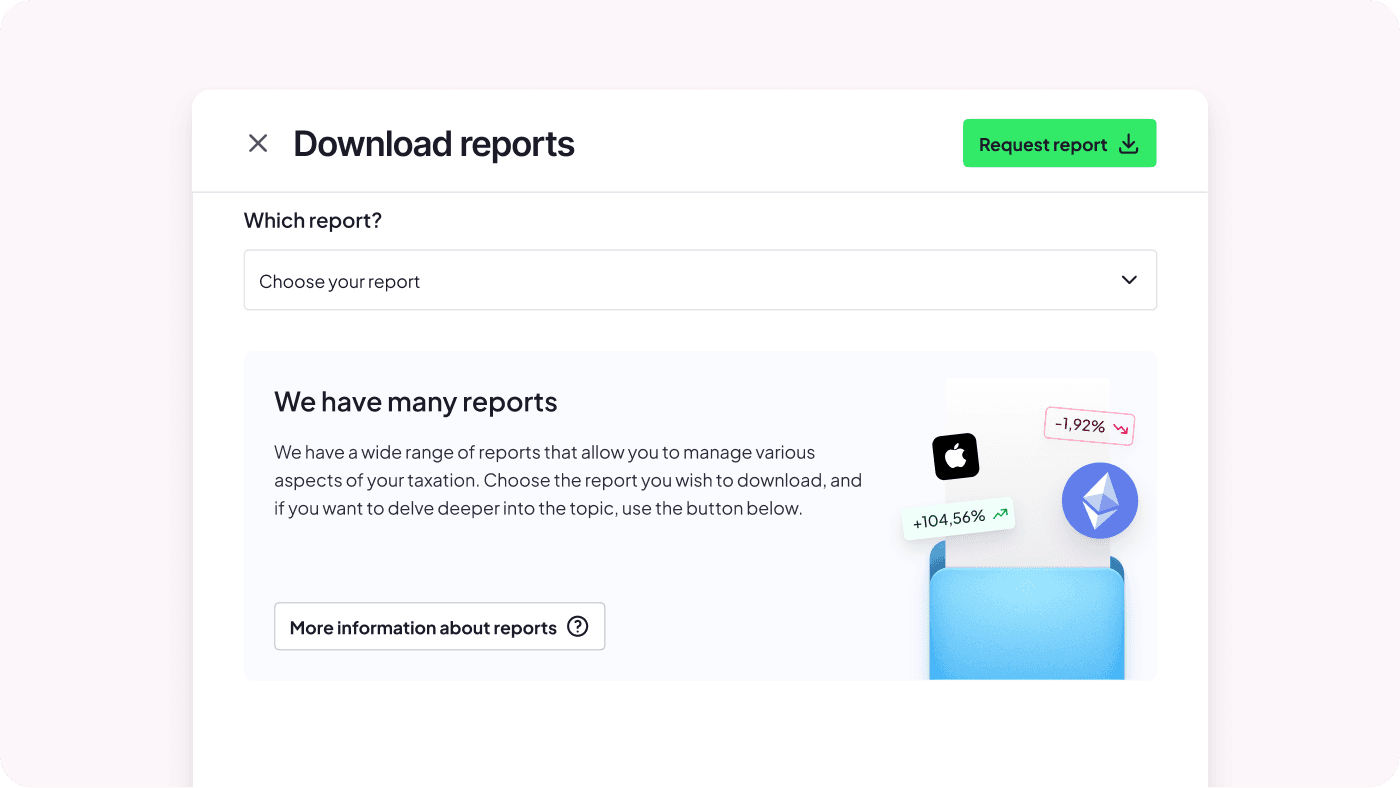The width and height of the screenshot is (1400, 788).
Task: Click the X close icon
Action: [x=257, y=143]
